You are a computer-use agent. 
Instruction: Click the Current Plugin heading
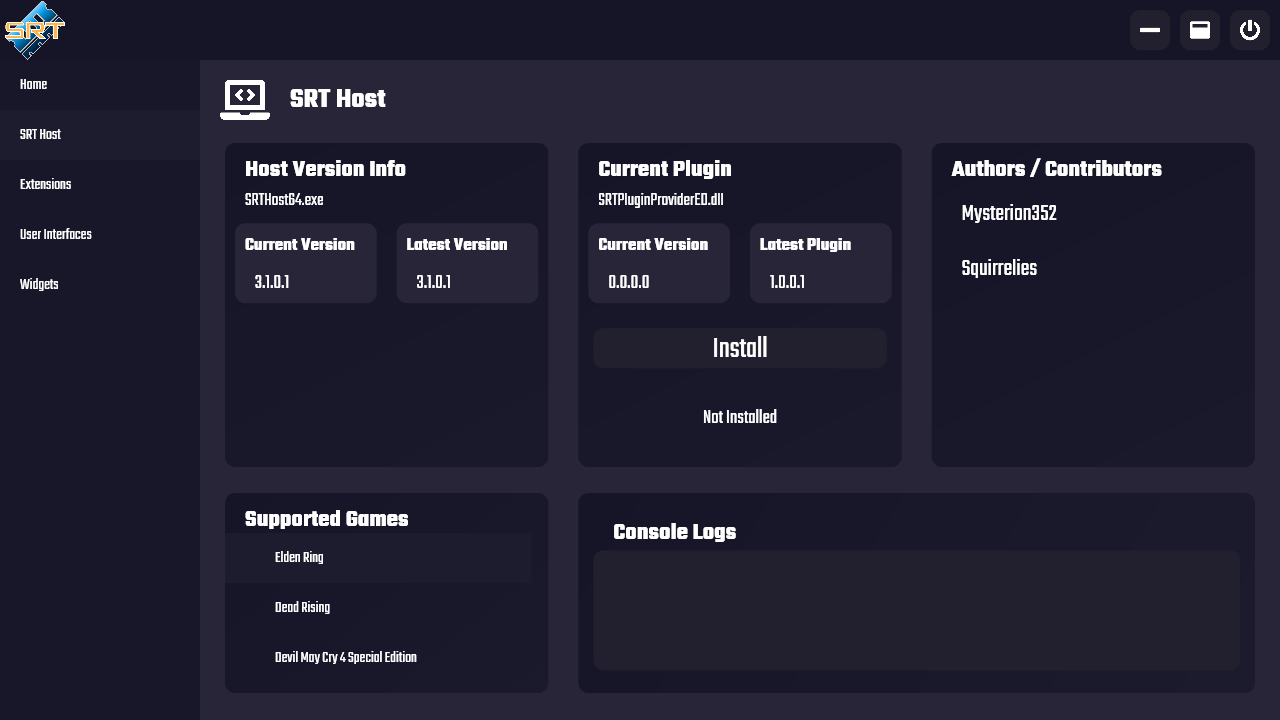(x=665, y=169)
